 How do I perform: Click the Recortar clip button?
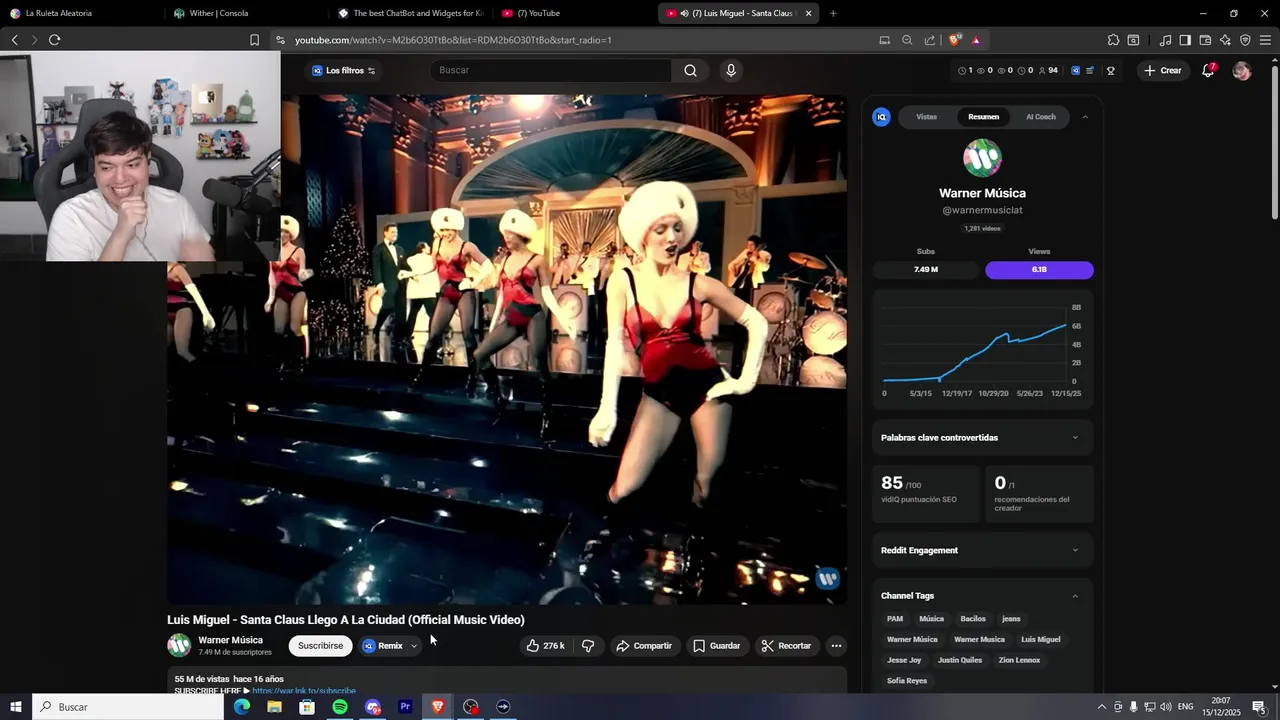(x=786, y=646)
